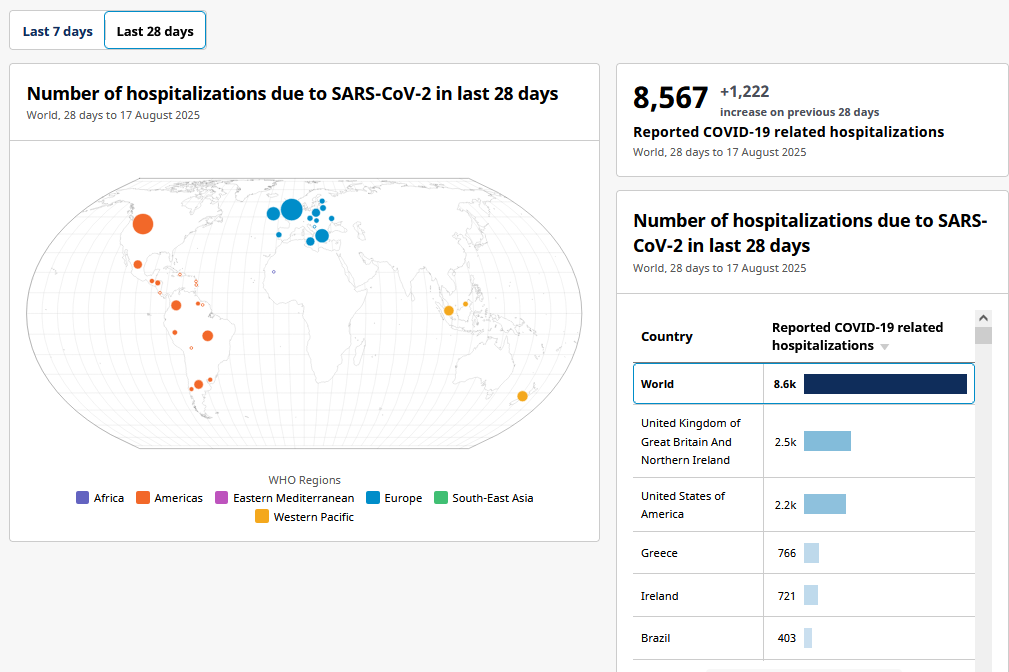Screen dimensions: 1009x672
Task: Select the Greece table row
Action: [804, 553]
